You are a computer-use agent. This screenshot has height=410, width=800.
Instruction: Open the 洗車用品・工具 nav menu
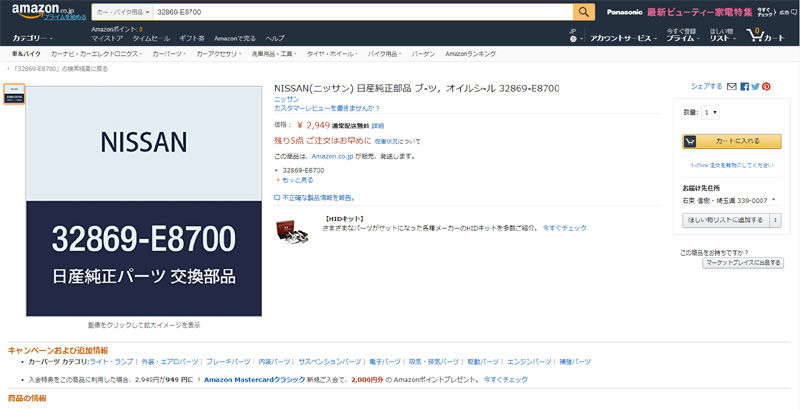click(x=274, y=54)
